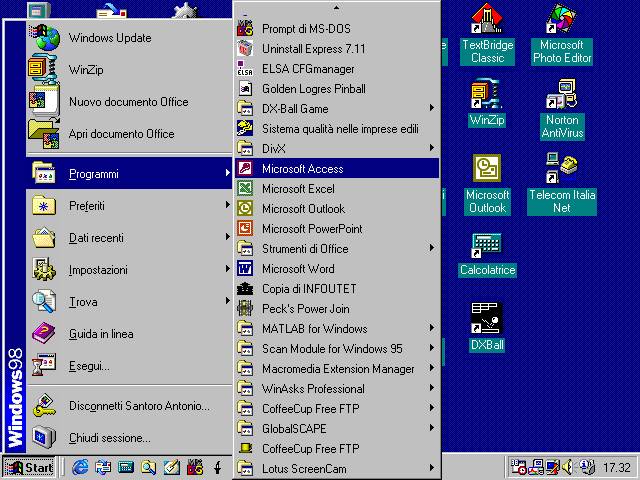
Task: Click the Preferiti star folder icon
Action: click(x=44, y=205)
